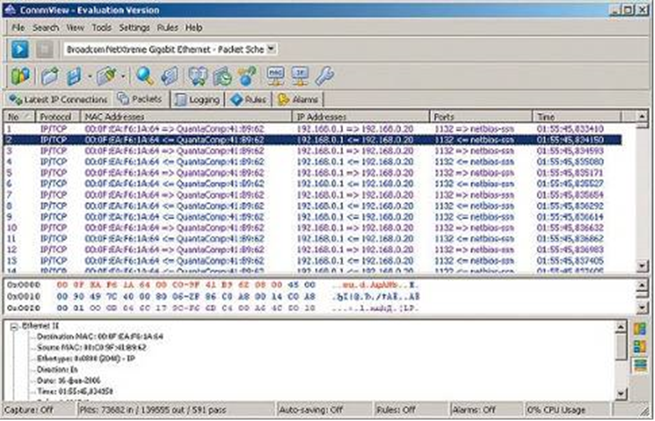The image size is (655, 421).
Task: Click the open folder toolbar icon
Action: point(49,75)
